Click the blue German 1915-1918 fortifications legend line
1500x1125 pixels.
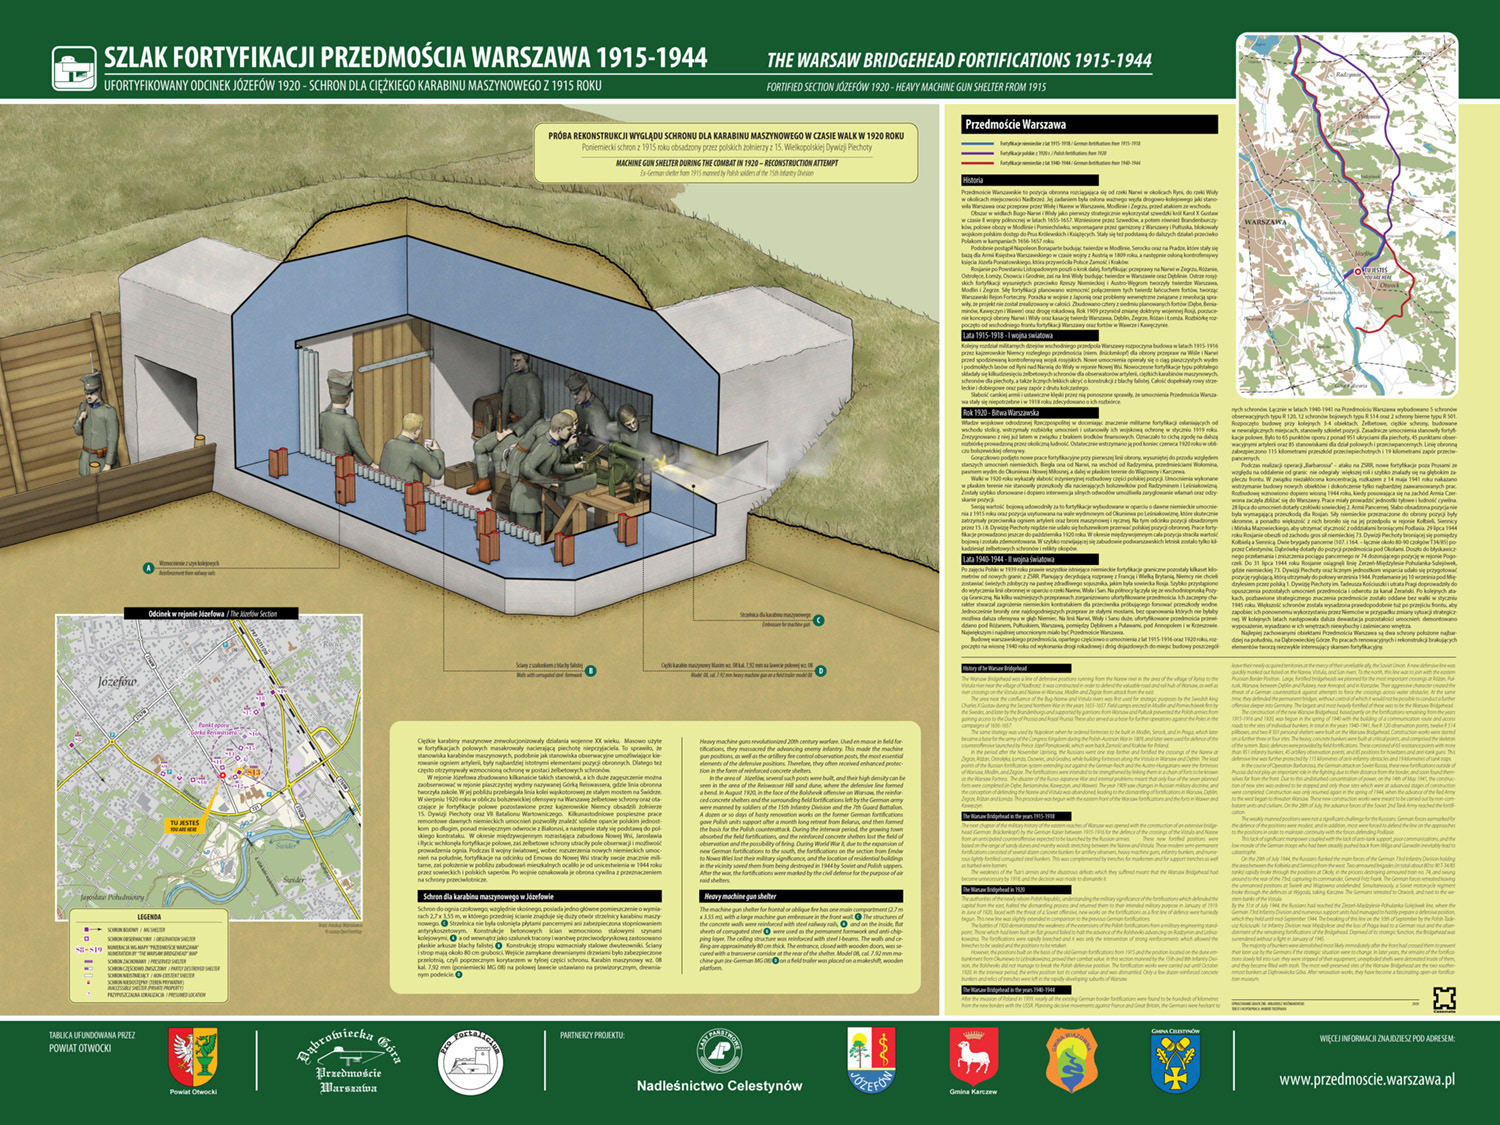click(x=979, y=144)
